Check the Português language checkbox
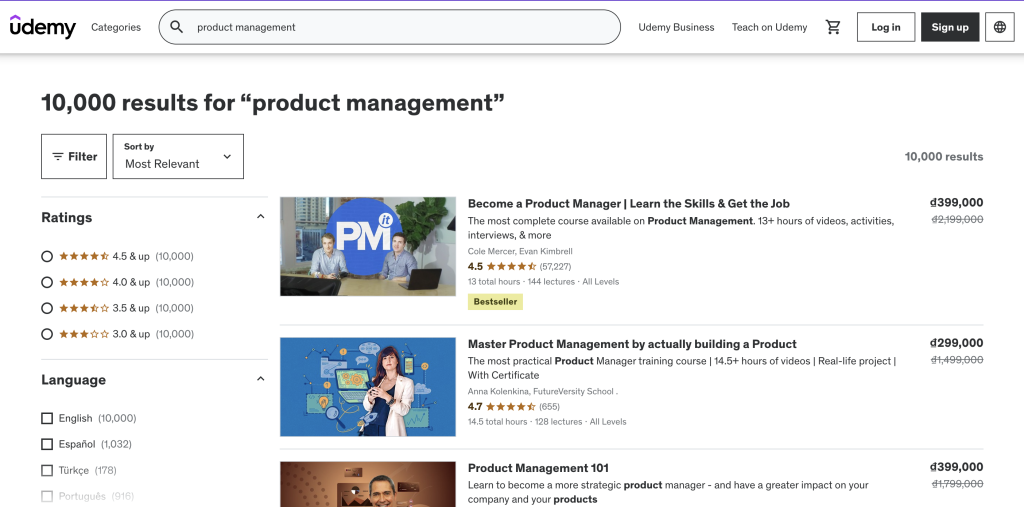Screen dimensions: 1024x507 47,496
